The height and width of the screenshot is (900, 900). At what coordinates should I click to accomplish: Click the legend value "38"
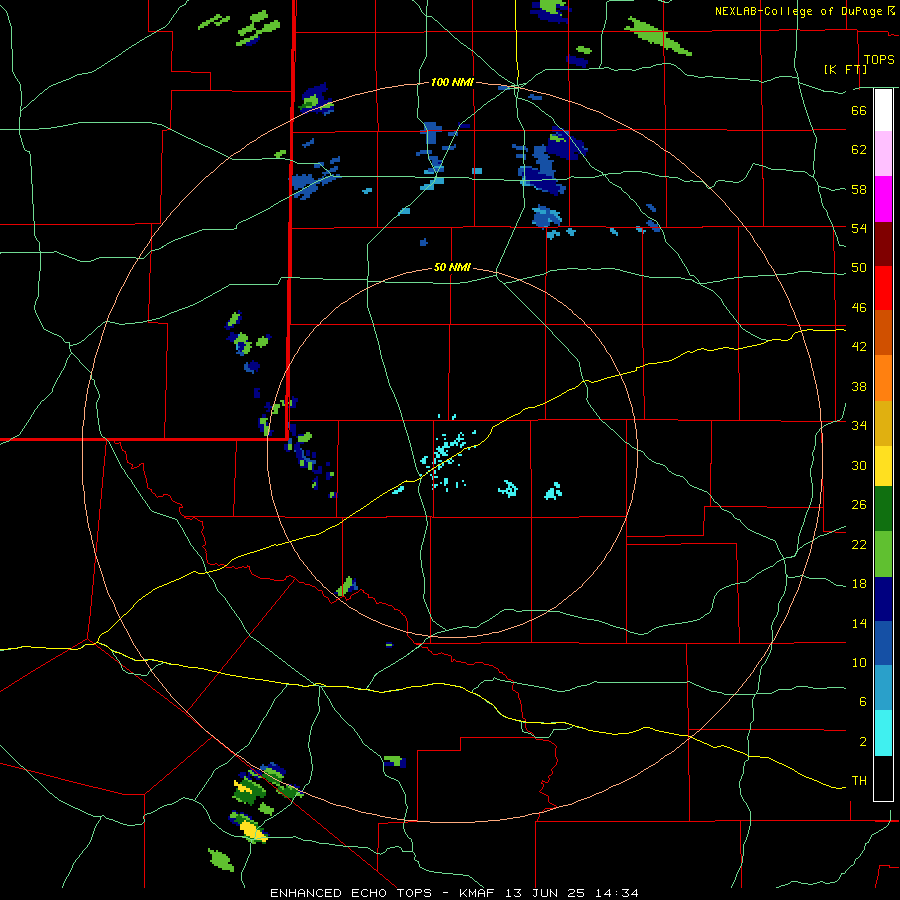click(x=859, y=386)
